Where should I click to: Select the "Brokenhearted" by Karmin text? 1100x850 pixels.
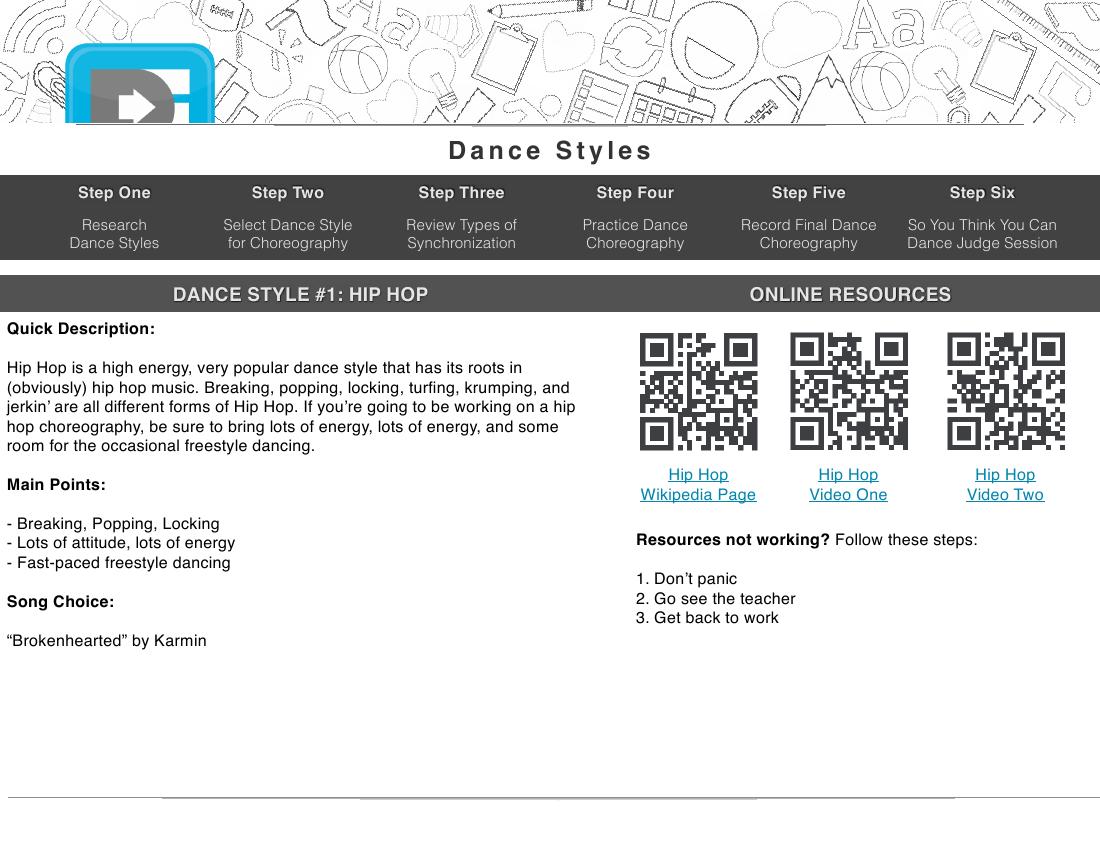click(107, 641)
